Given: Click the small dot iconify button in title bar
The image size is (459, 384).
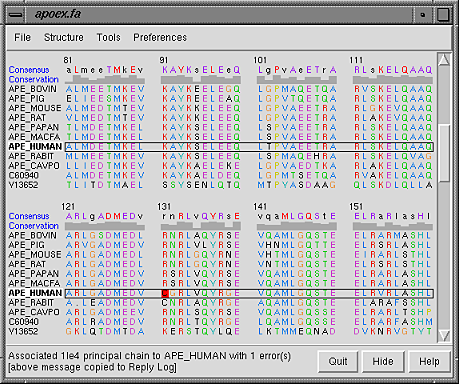Looking at the screenshot, I should [x=423, y=15].
